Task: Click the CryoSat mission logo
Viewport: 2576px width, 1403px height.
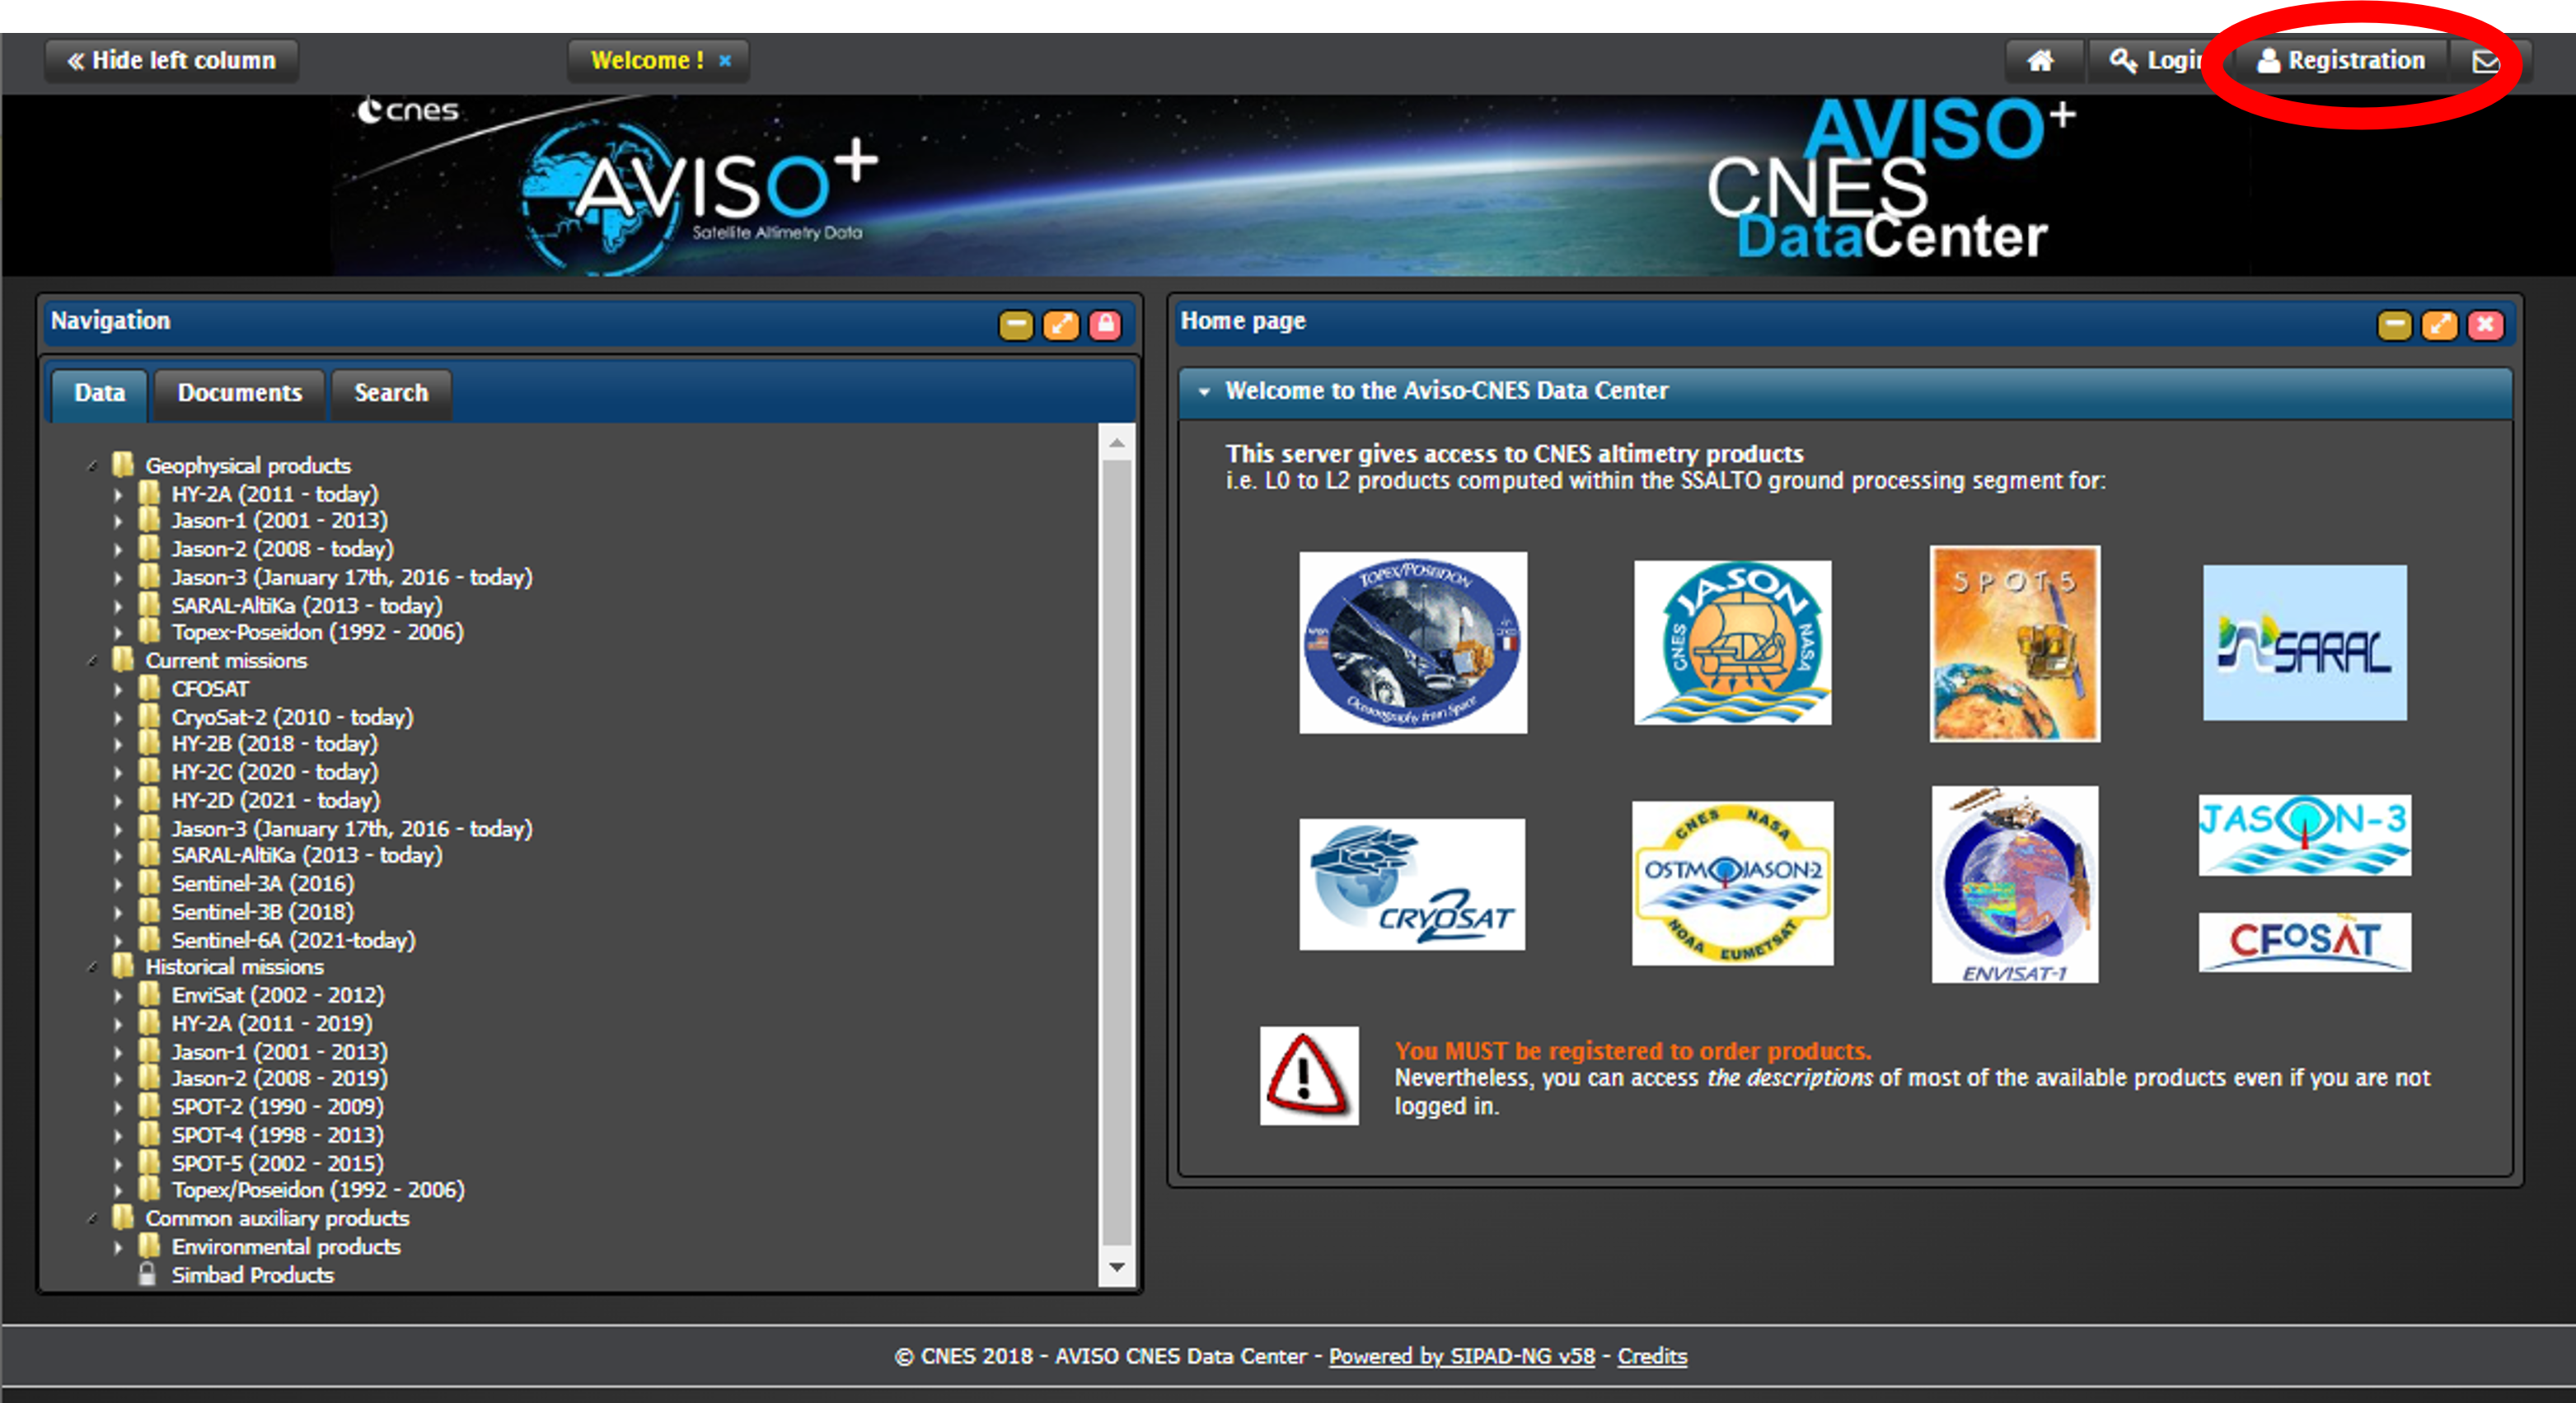Action: 1412,885
